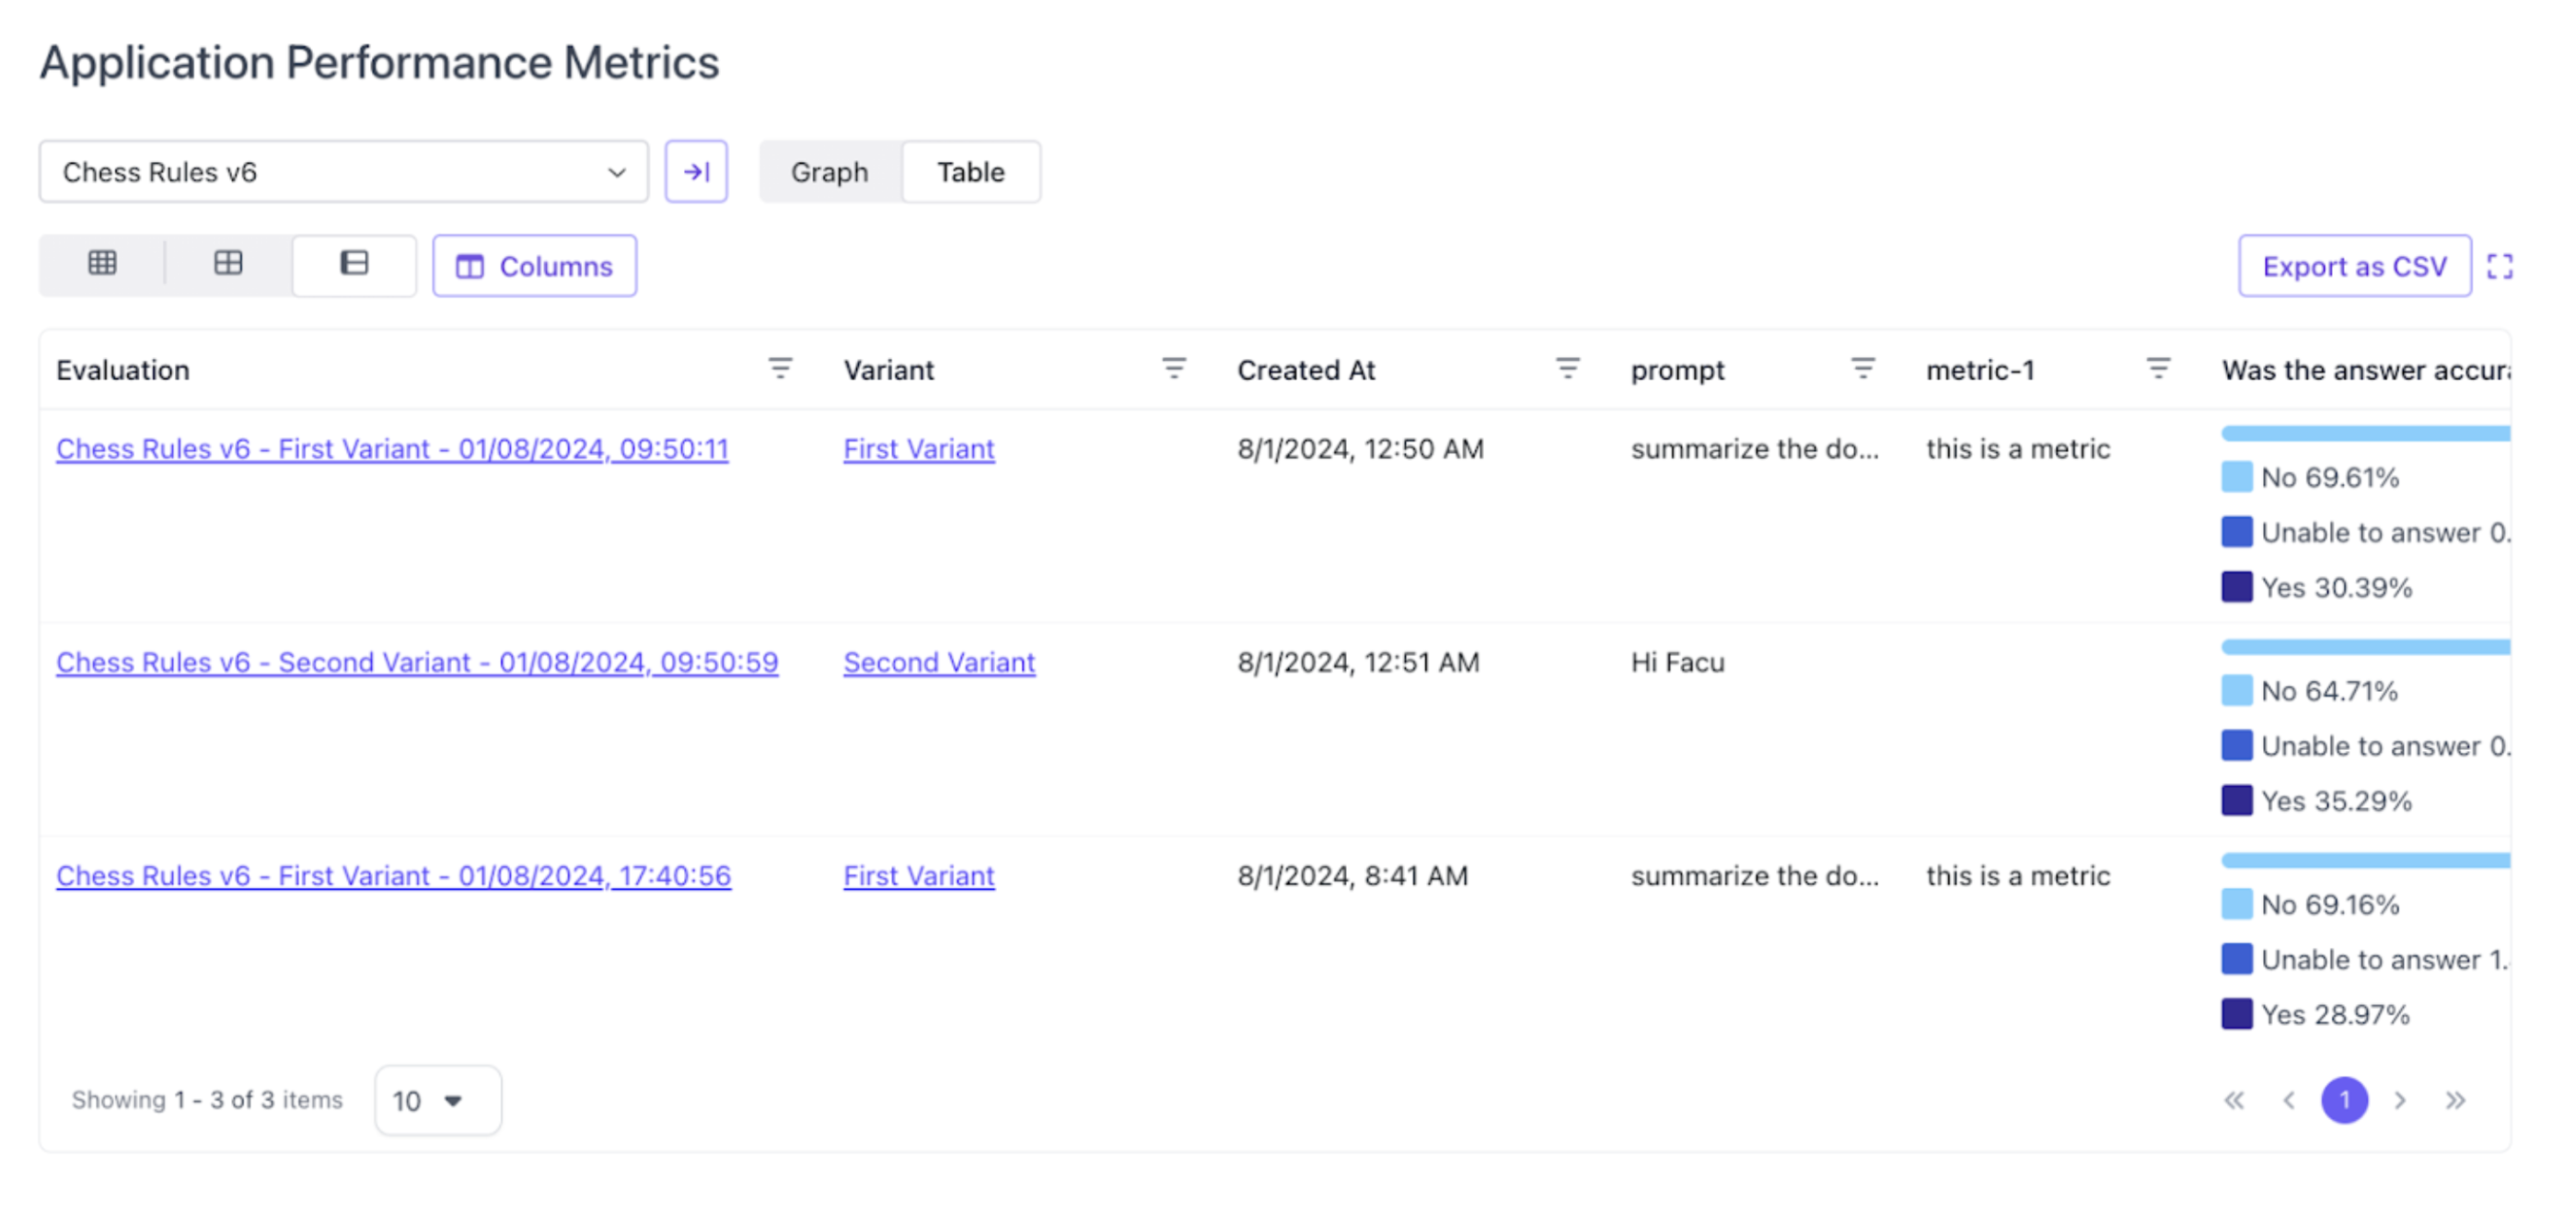Open Second Variant link
Screen dimensions: 2576x1224
tap(938, 662)
